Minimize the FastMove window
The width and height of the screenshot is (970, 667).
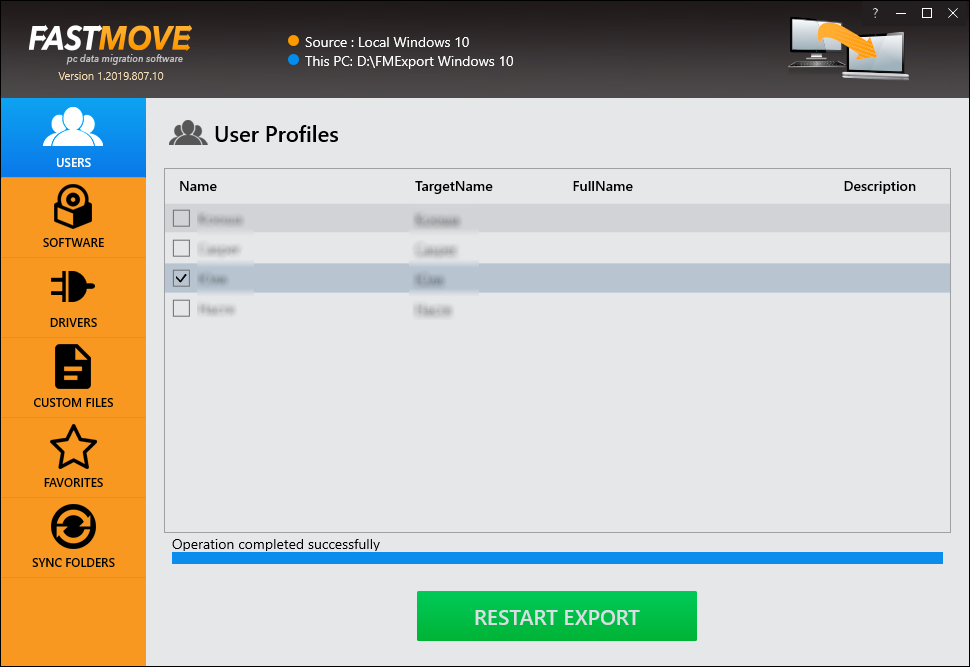[x=901, y=13]
